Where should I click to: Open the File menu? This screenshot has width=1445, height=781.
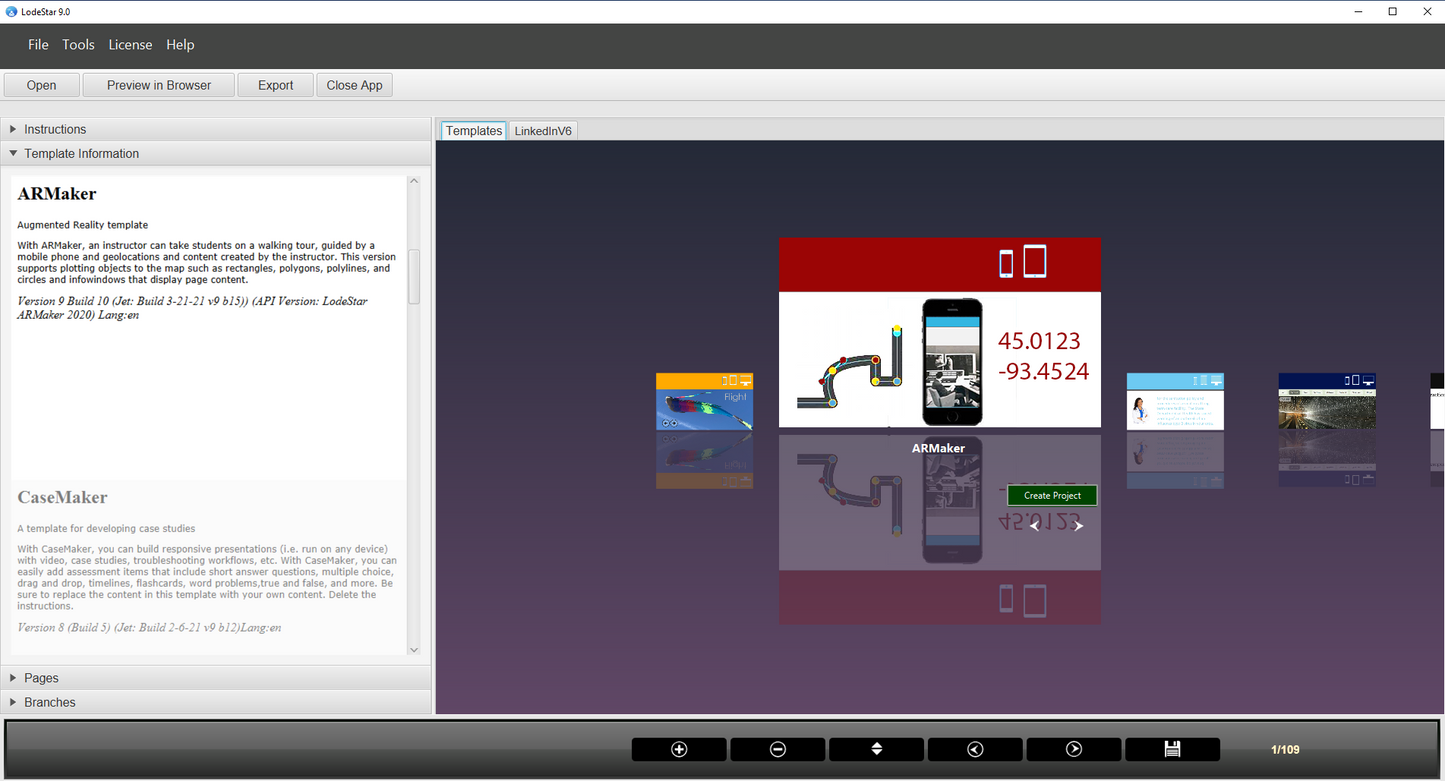coord(38,45)
